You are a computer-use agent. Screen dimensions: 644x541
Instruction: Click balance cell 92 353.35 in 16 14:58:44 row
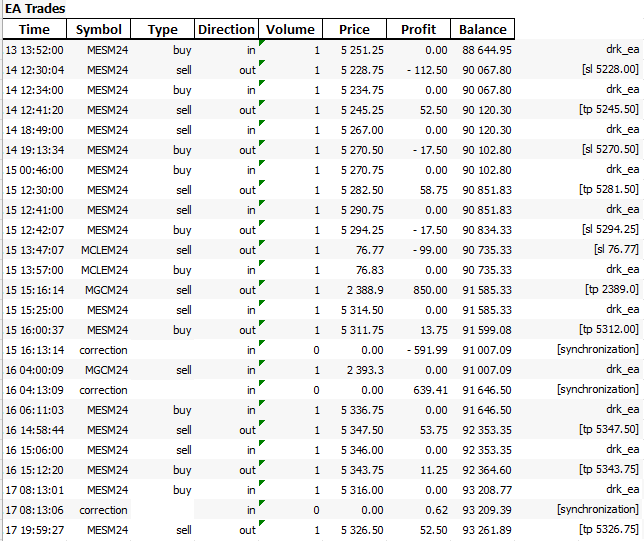pos(487,430)
